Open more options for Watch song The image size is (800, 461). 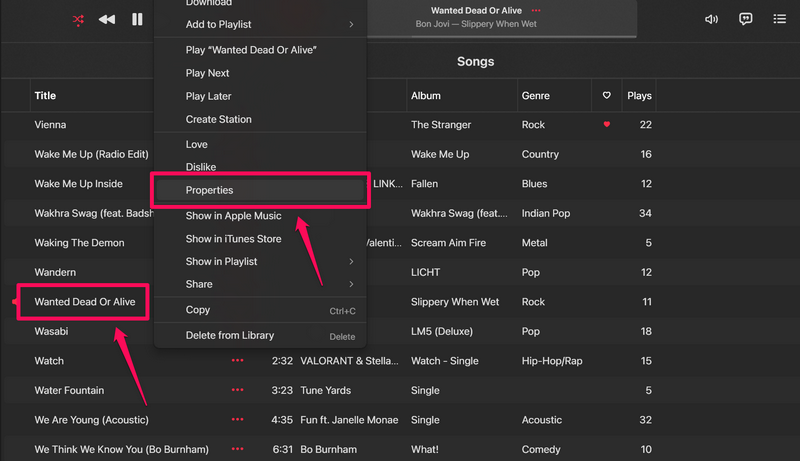coord(237,361)
